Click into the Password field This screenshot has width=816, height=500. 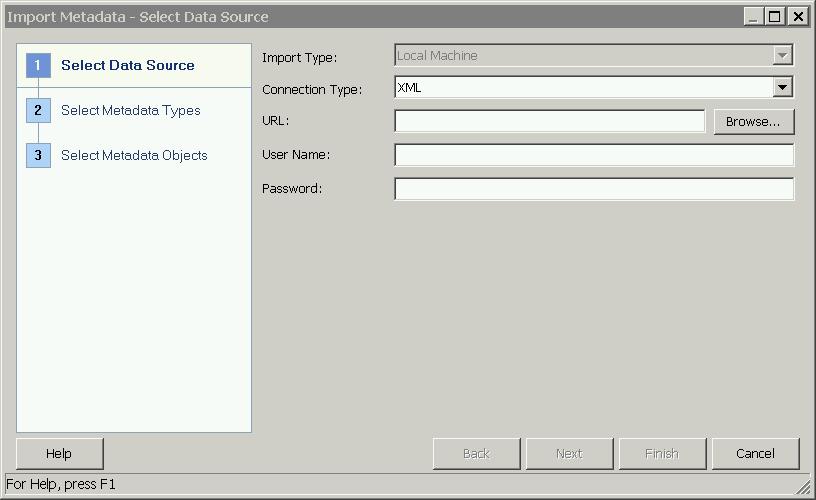pyautogui.click(x=594, y=189)
